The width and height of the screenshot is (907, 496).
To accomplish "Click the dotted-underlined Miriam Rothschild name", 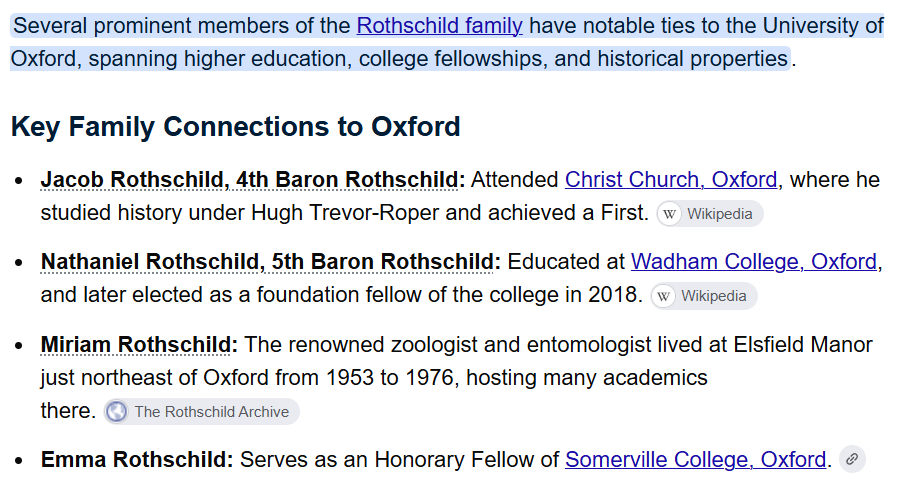I will pos(136,345).
